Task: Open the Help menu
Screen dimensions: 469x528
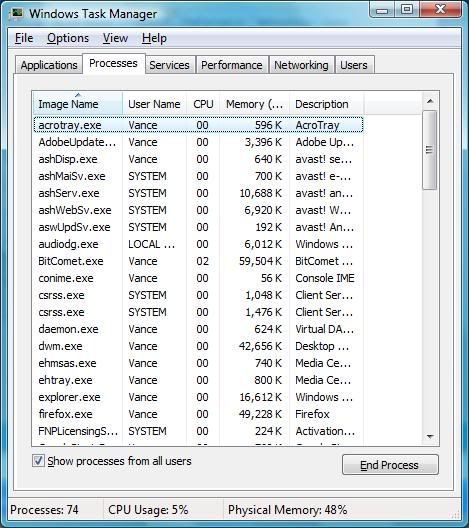Action: 154,38
